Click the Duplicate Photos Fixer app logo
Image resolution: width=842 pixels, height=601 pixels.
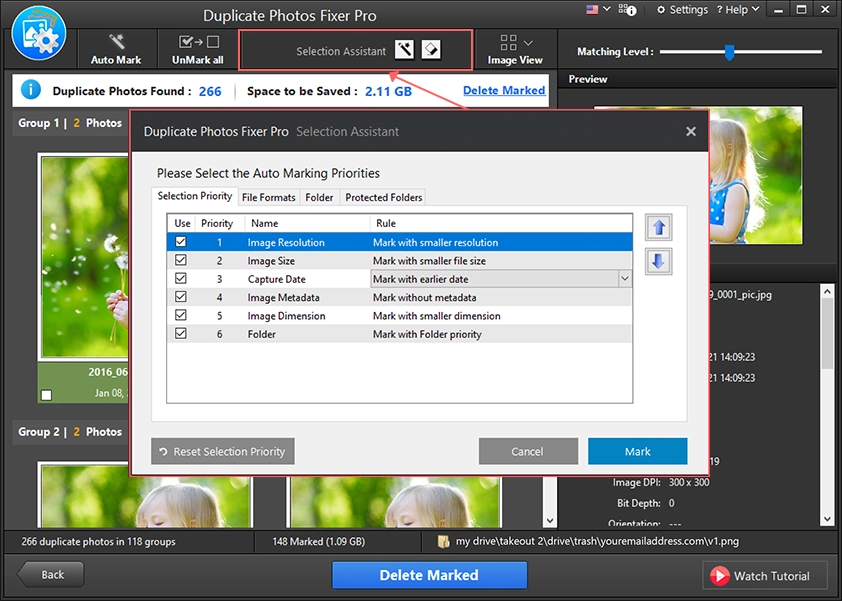point(39,34)
